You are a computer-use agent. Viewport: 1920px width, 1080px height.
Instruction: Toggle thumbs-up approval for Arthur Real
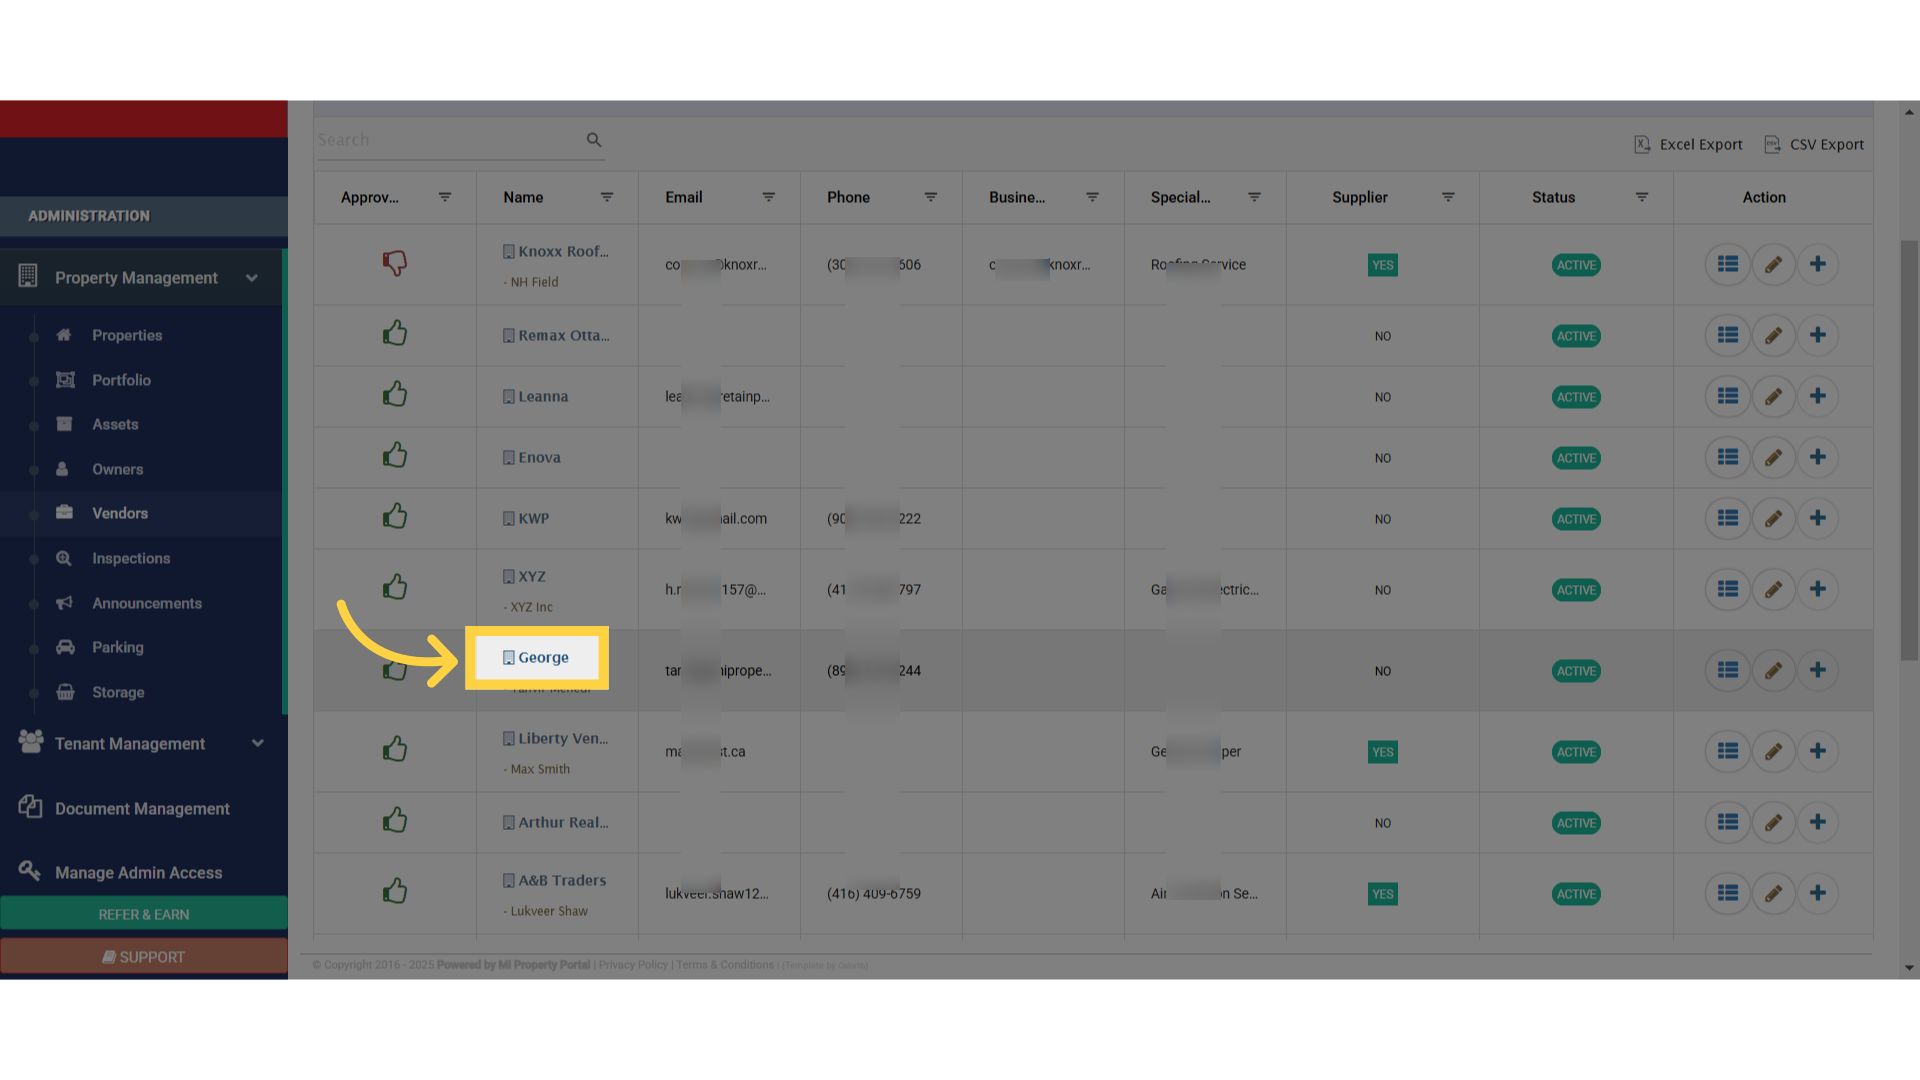pyautogui.click(x=395, y=821)
